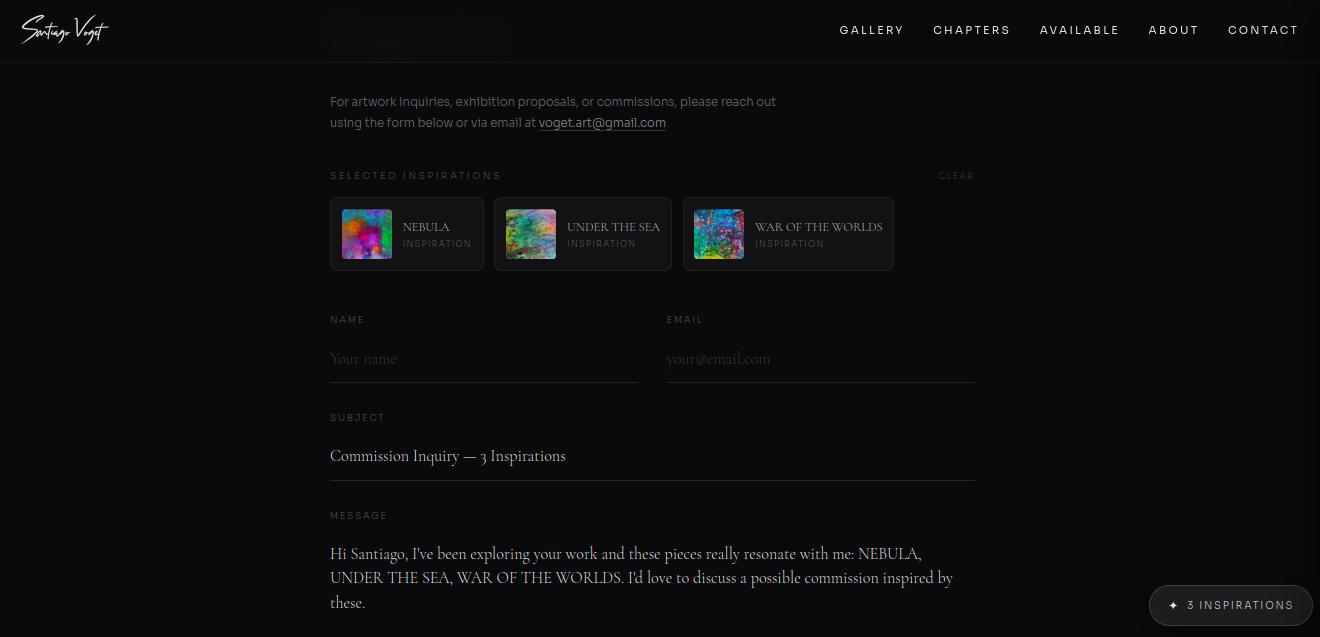Screen dimensions: 1320x637
Task: Click the Santiago Voget signature logo
Action: [x=64, y=31]
